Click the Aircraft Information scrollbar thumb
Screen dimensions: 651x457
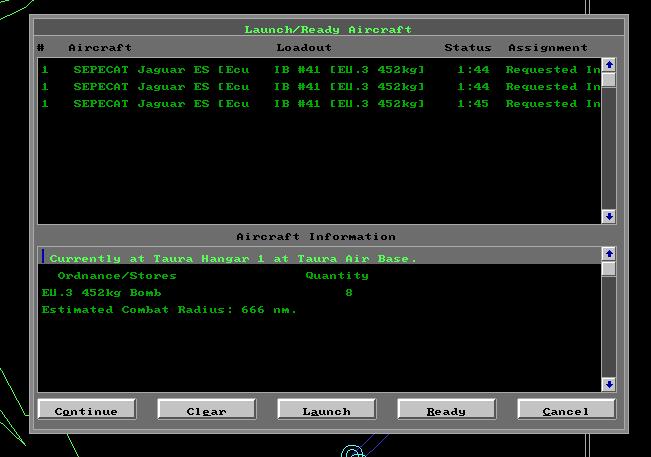click(x=609, y=269)
